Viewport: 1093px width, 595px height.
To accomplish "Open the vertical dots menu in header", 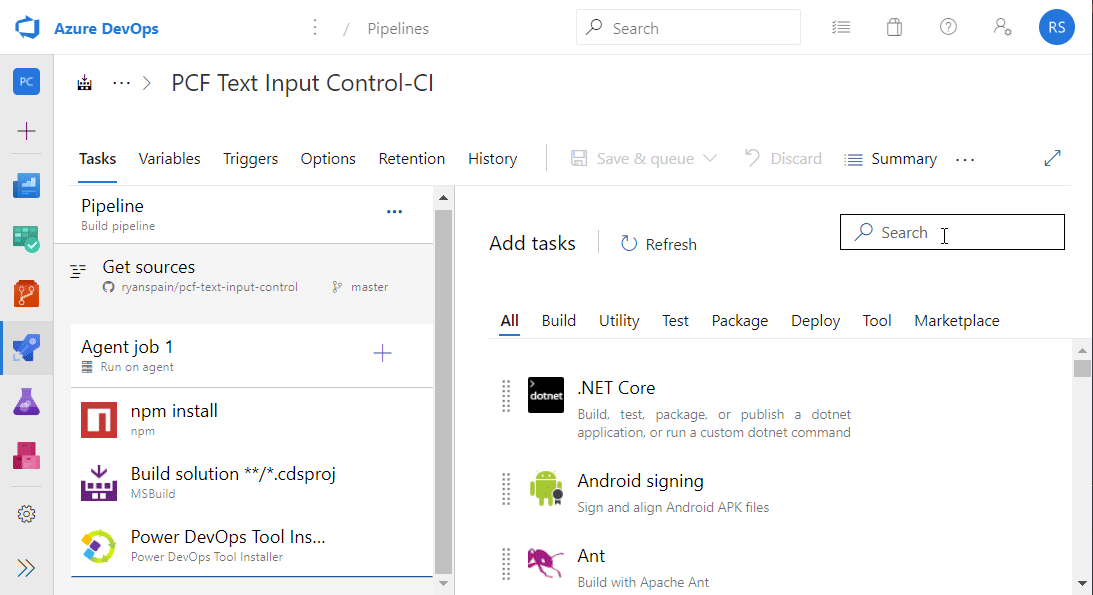I will [315, 27].
